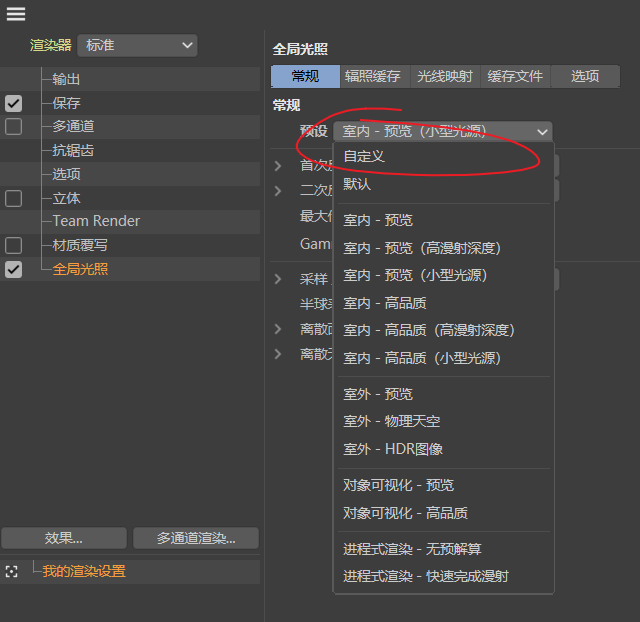Enable the 材质覆写 checkbox
The width and height of the screenshot is (640, 622).
pyautogui.click(x=13, y=245)
